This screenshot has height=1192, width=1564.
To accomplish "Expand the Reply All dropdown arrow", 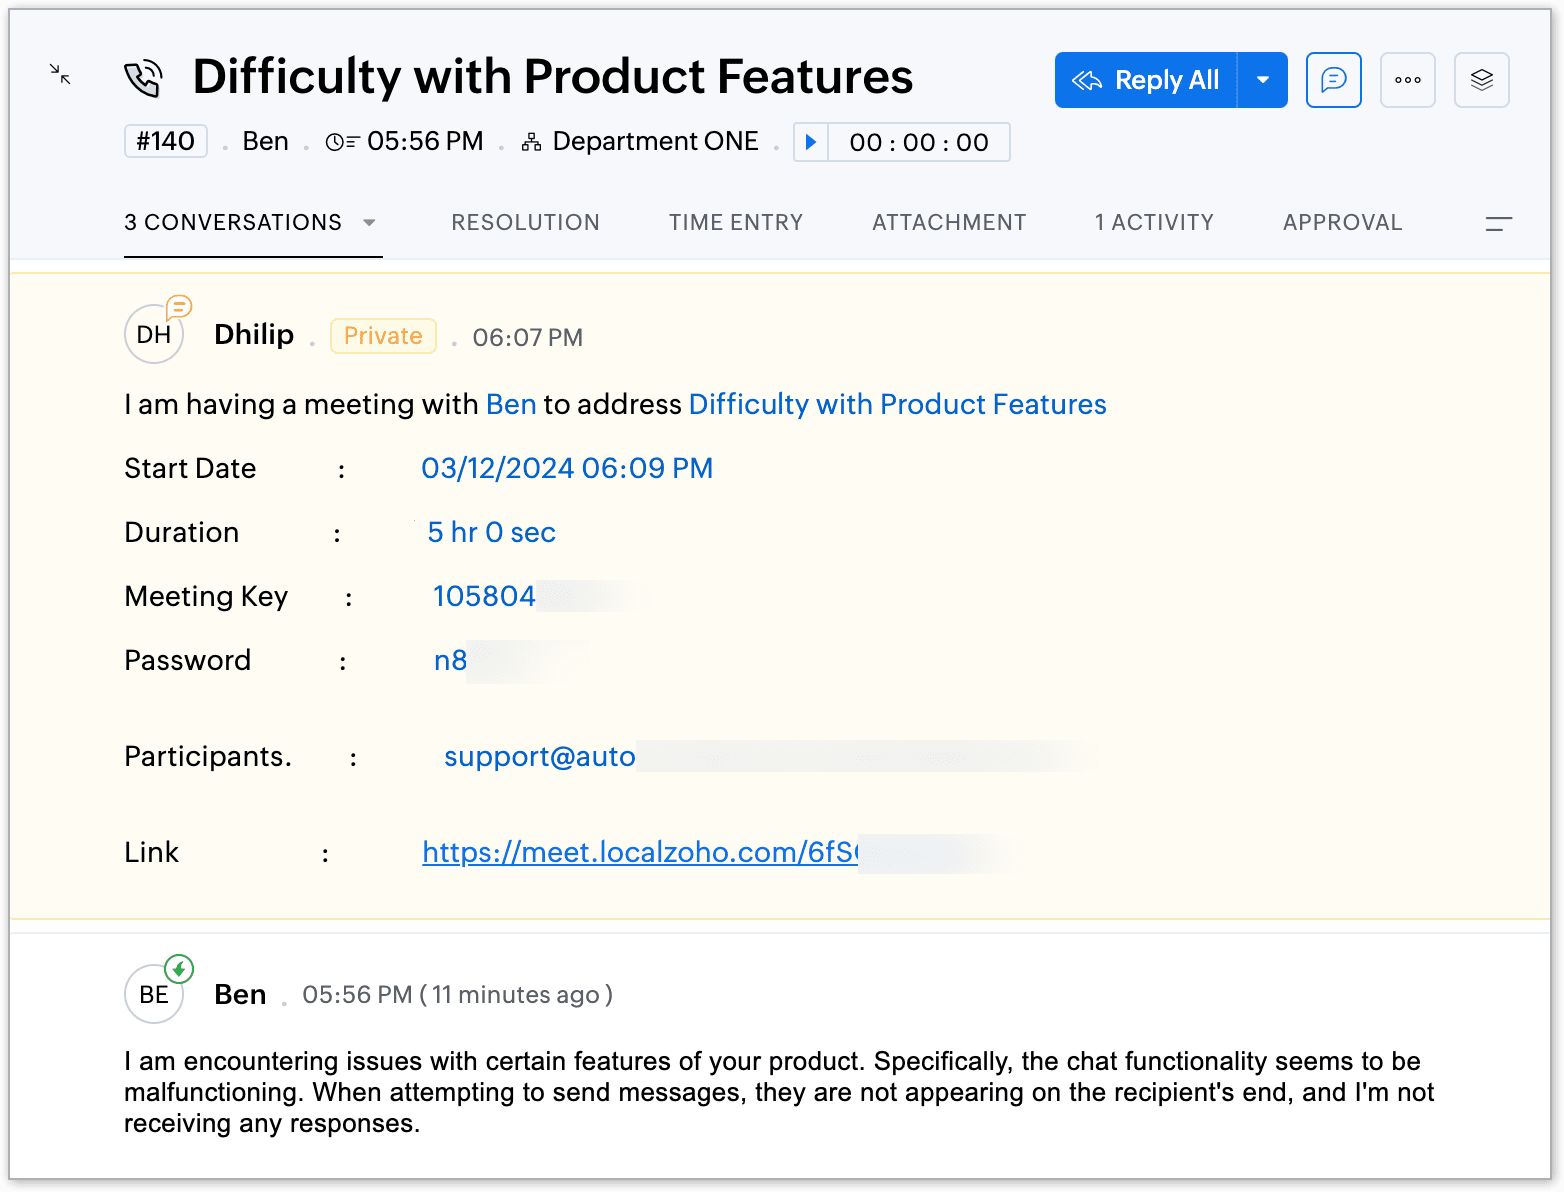I will [x=1263, y=80].
